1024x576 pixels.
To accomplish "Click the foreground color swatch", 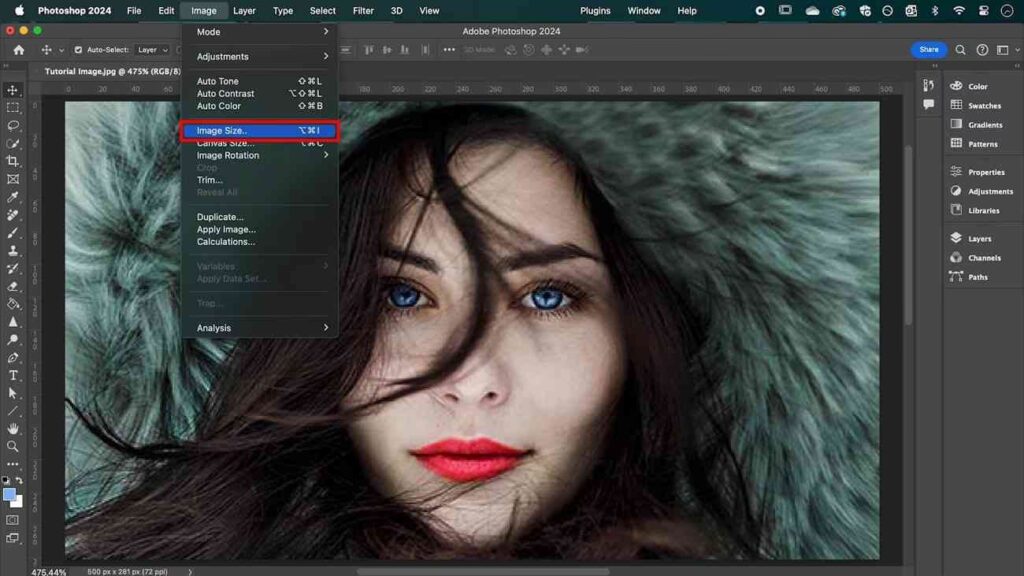I will tap(10, 494).
